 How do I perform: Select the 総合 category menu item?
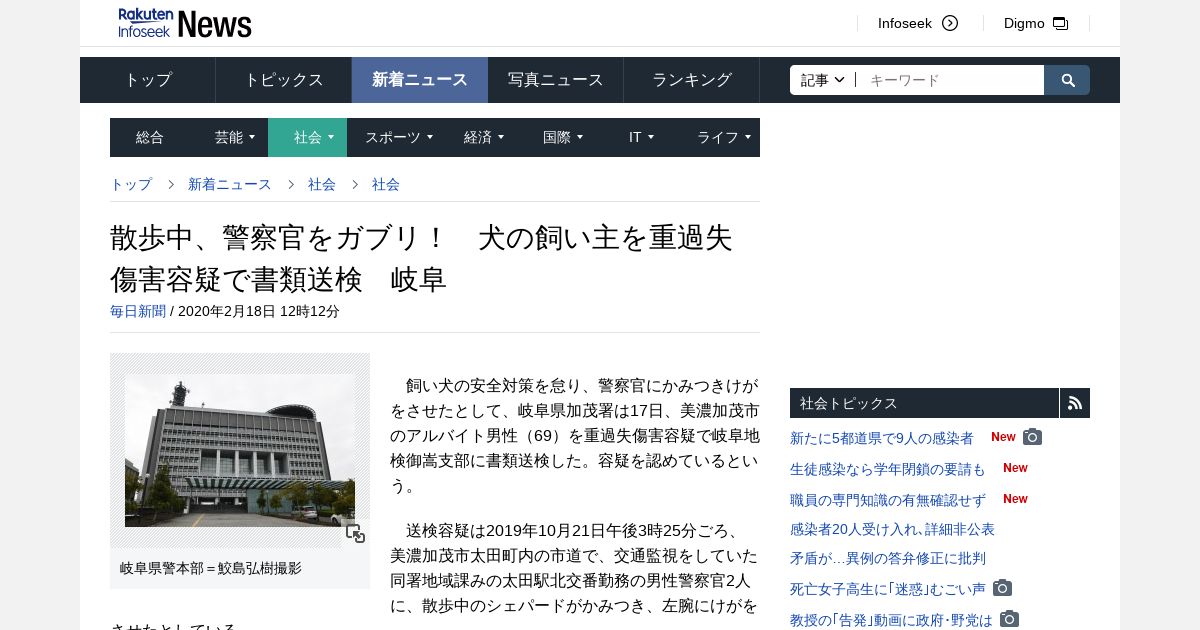click(x=150, y=137)
